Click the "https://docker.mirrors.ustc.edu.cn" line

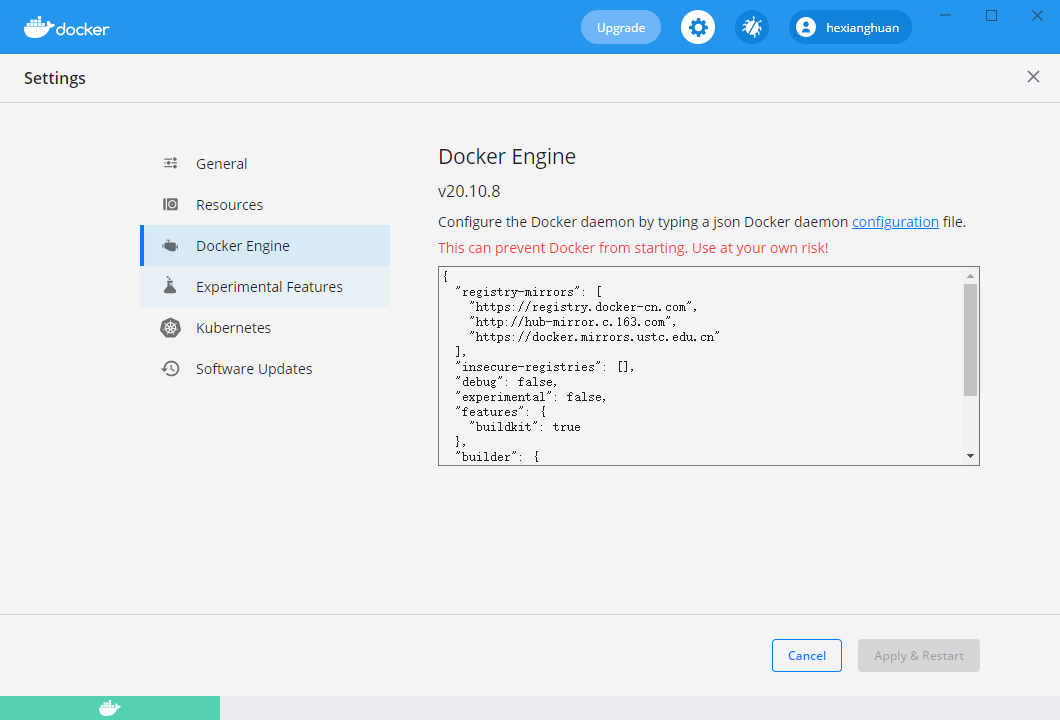(x=594, y=337)
